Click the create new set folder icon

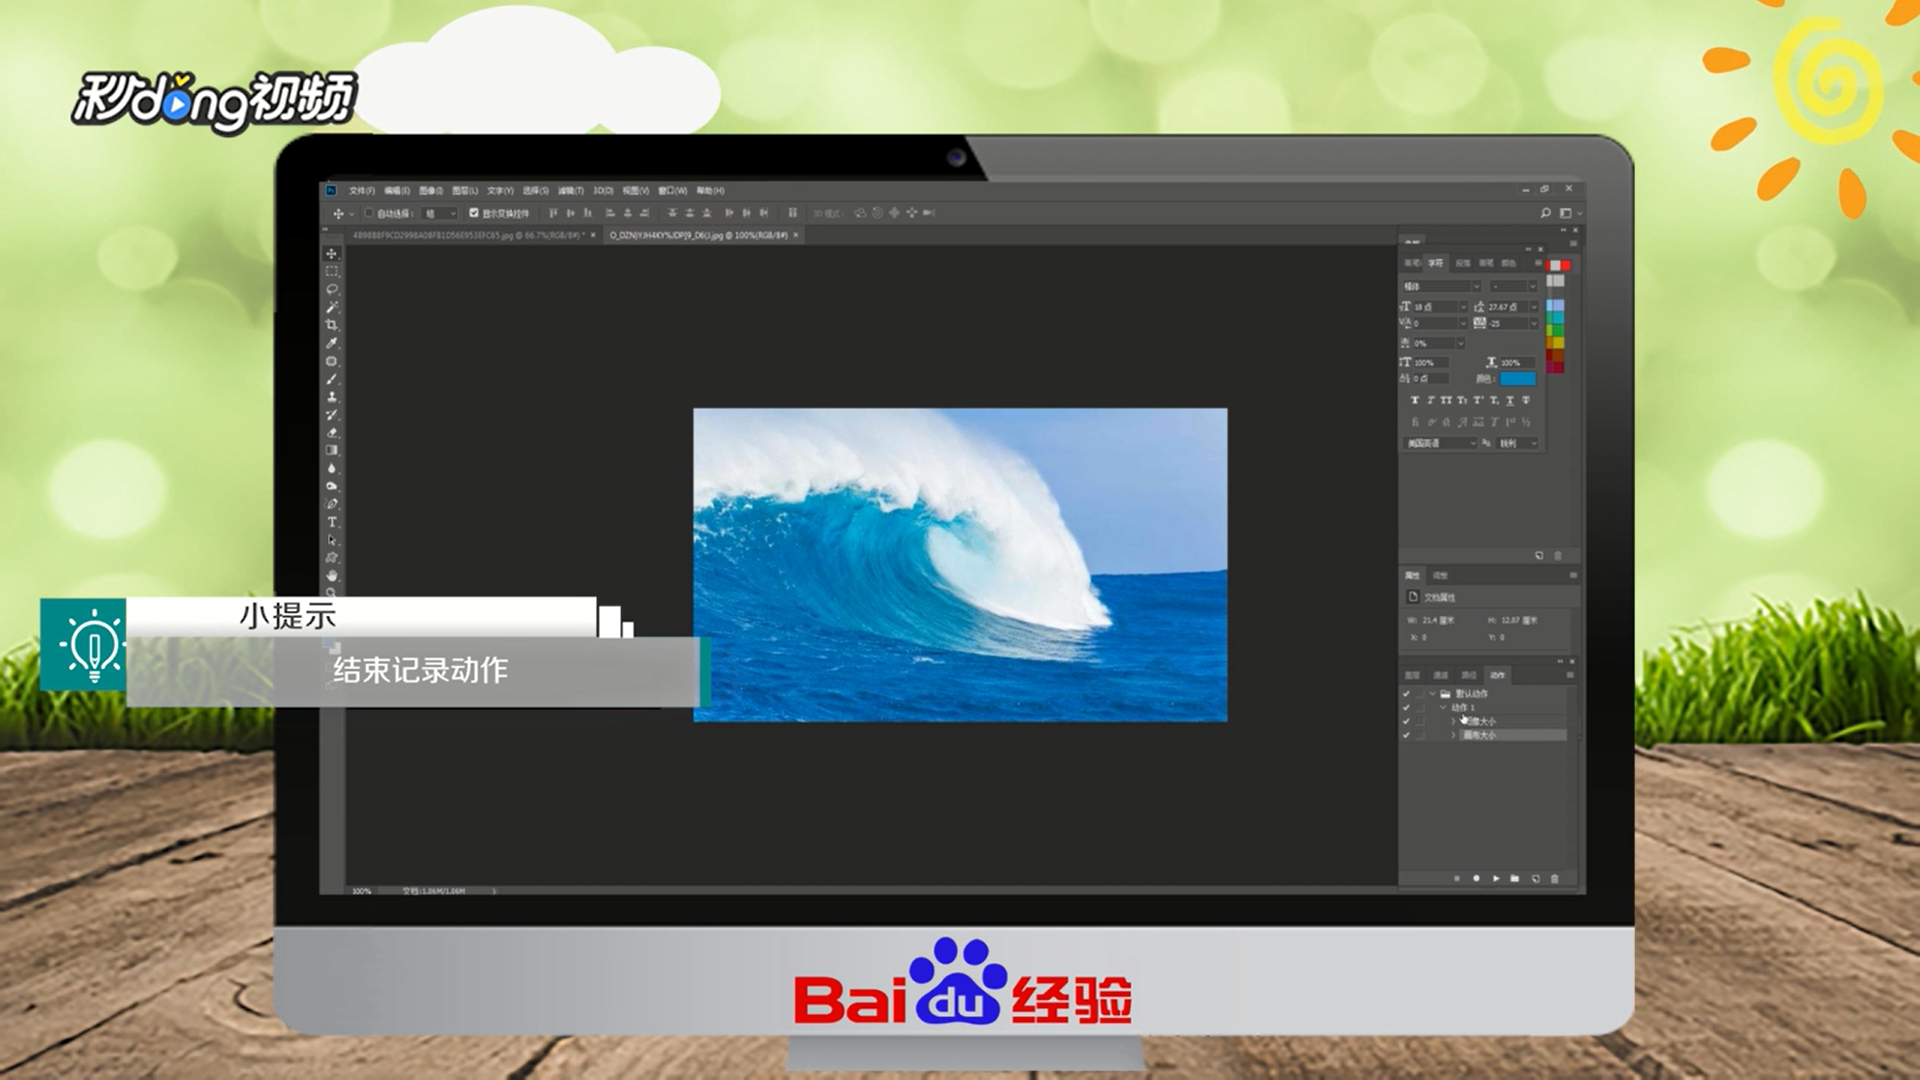(1515, 879)
